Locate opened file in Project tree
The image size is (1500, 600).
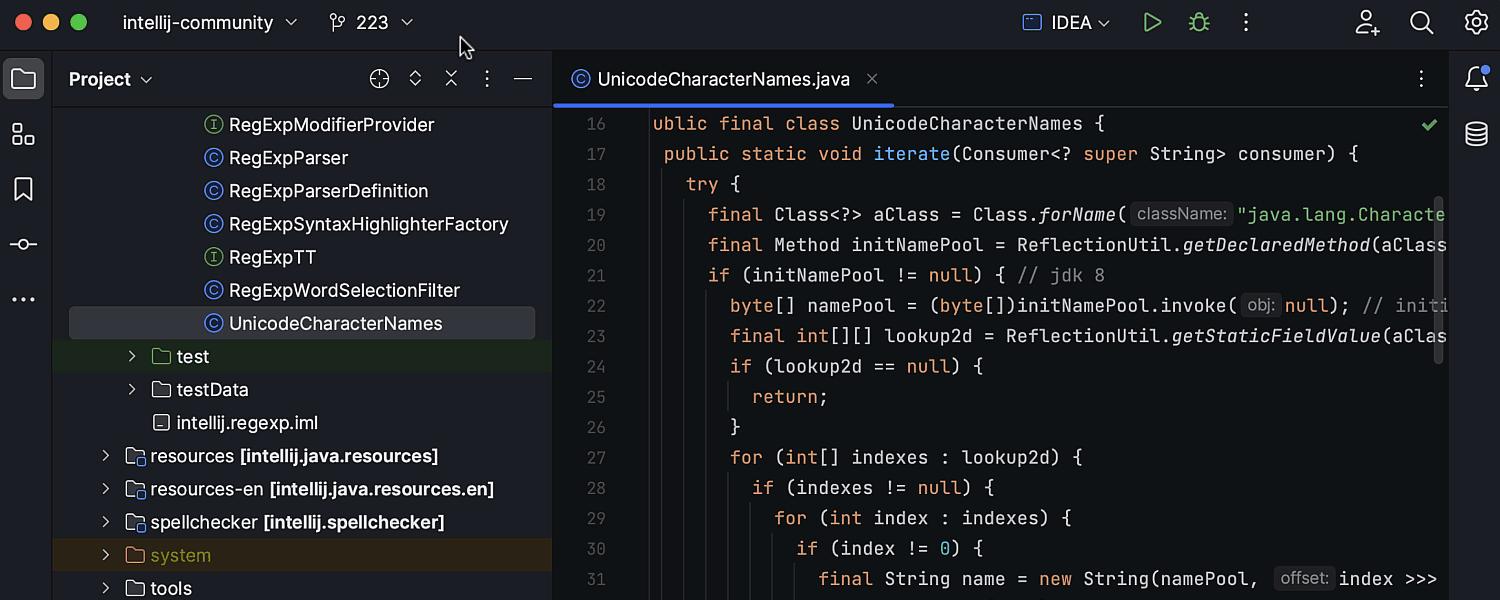click(379, 78)
